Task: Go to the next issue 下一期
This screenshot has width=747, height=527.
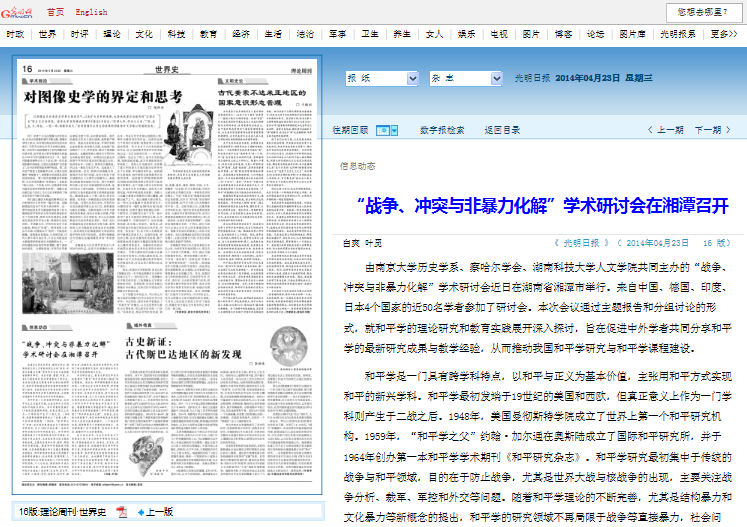Action: point(713,130)
